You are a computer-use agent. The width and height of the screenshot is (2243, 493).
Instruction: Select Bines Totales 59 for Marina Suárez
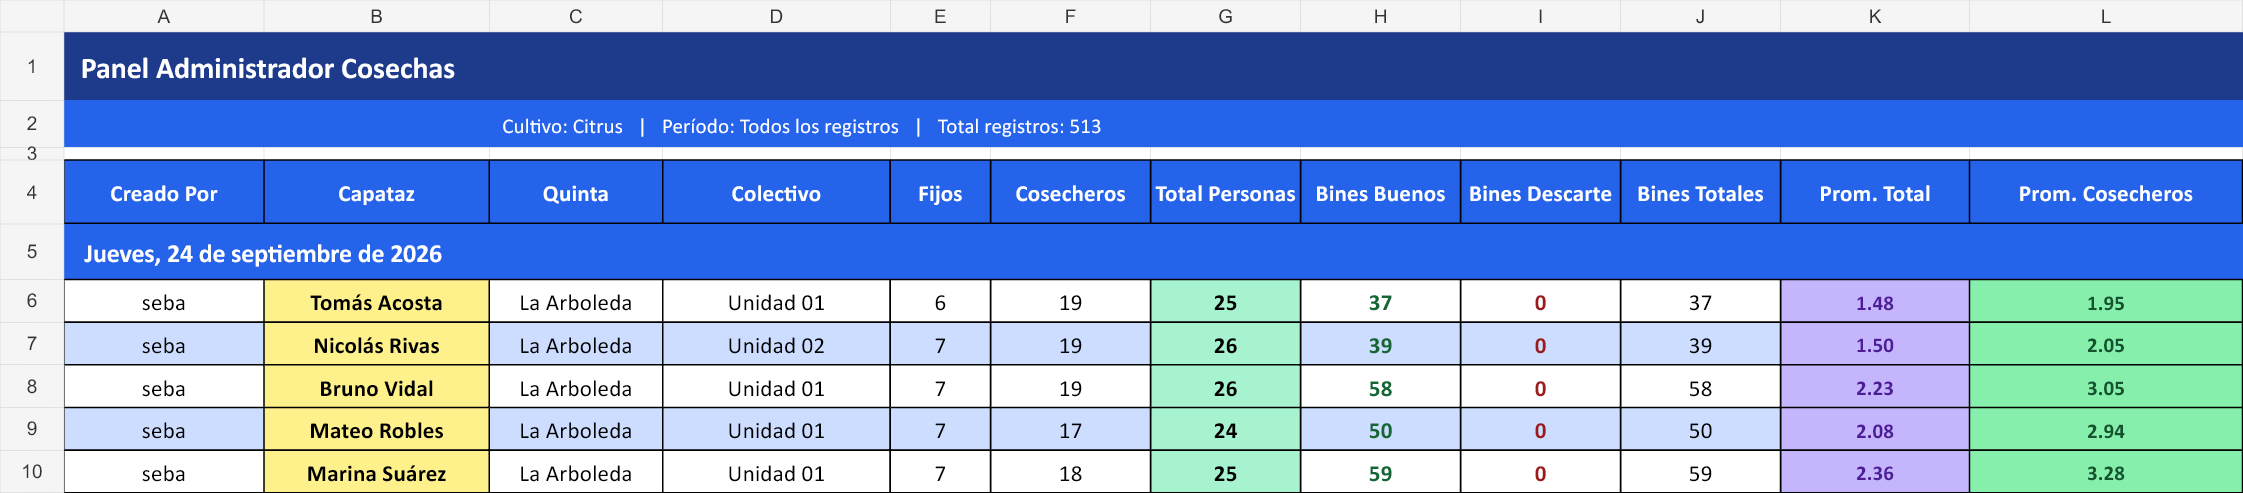pyautogui.click(x=1701, y=473)
